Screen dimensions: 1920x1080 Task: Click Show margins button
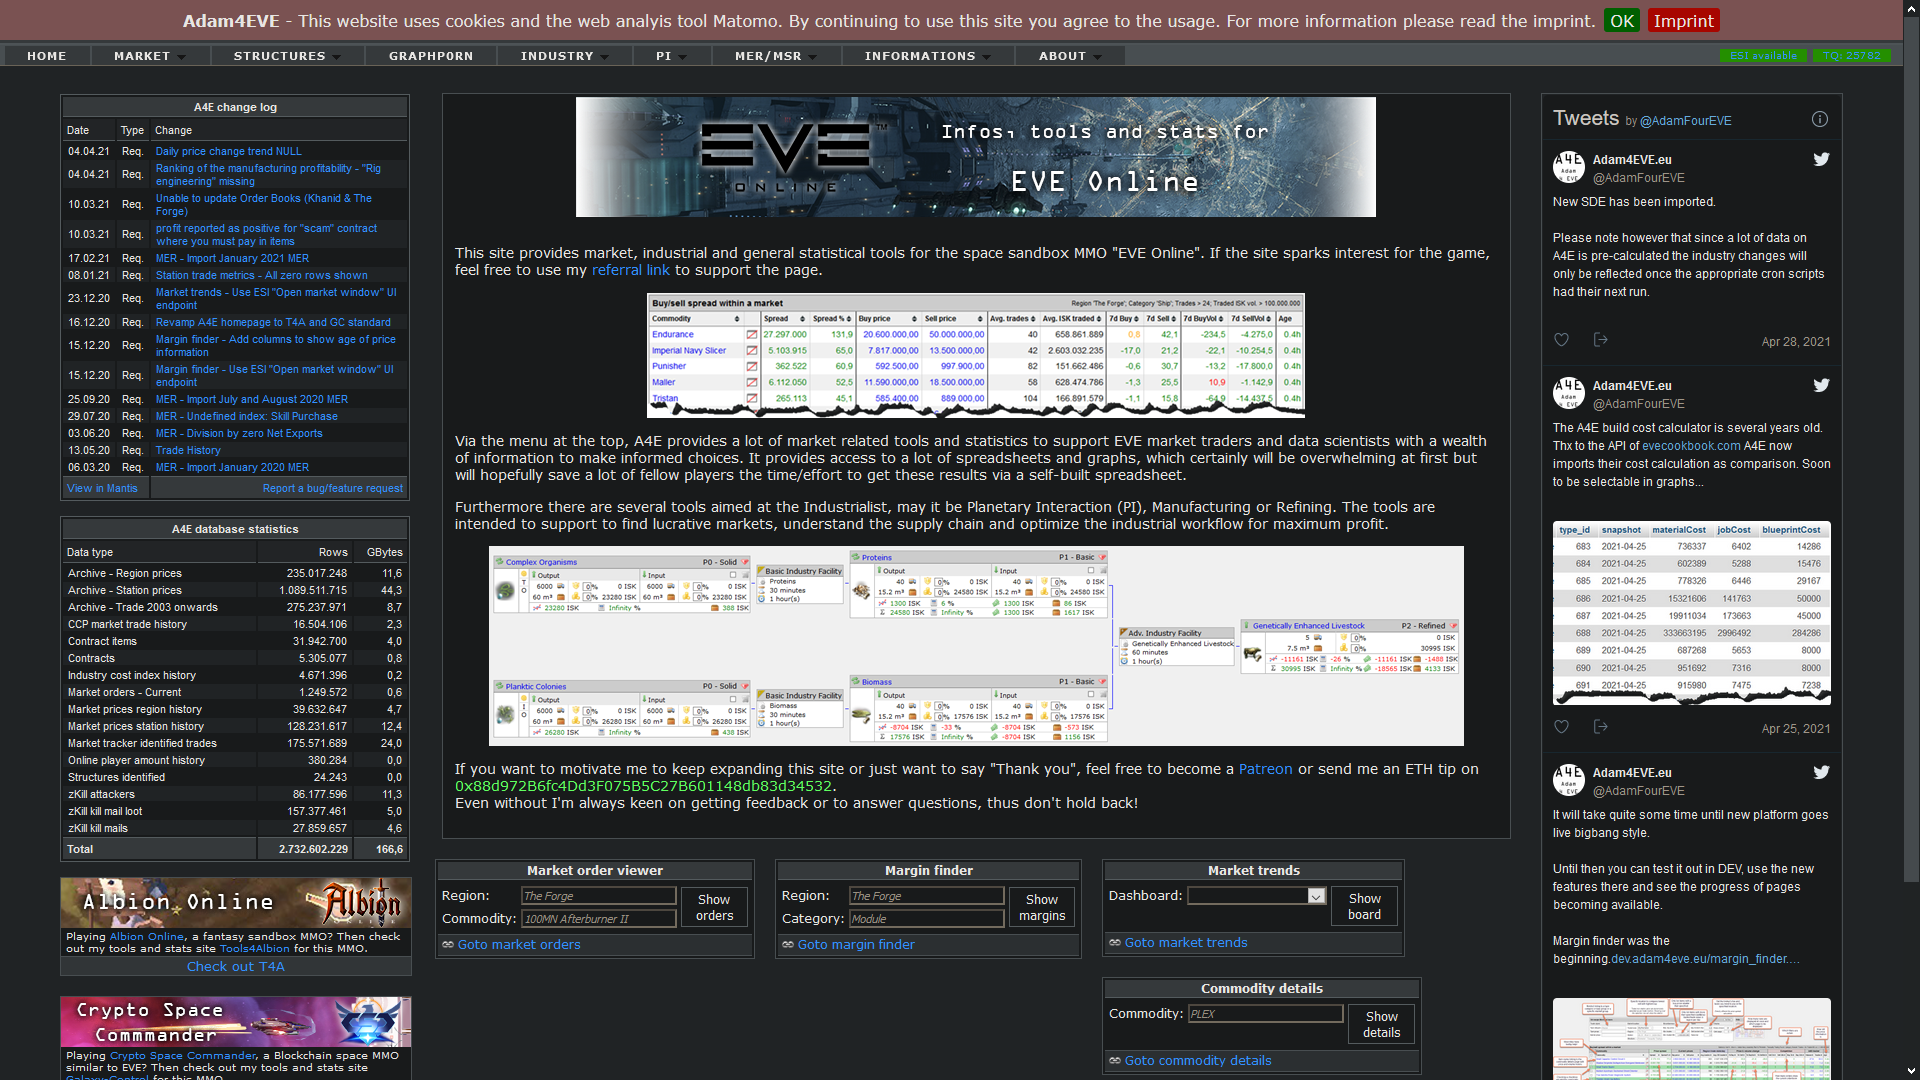point(1042,907)
